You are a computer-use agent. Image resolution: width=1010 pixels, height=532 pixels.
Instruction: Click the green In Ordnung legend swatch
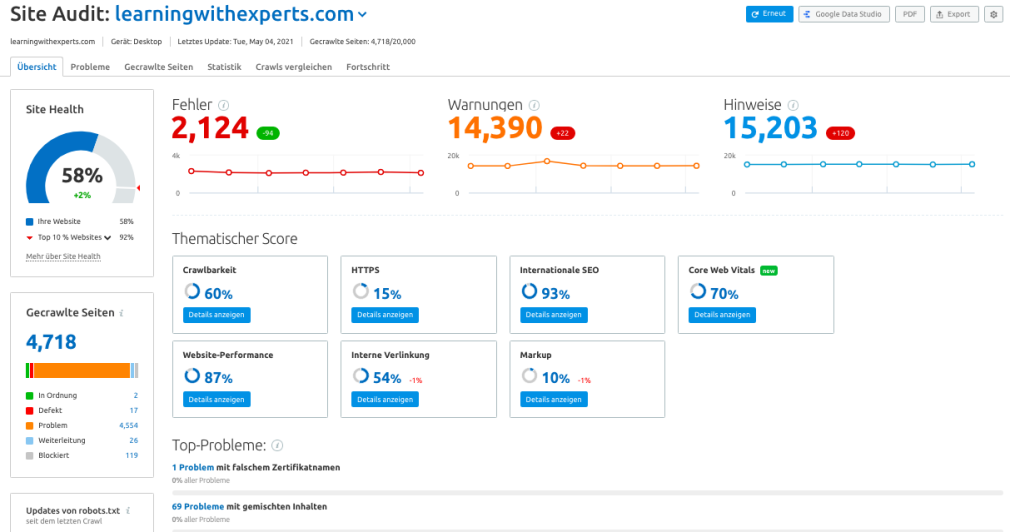point(30,395)
